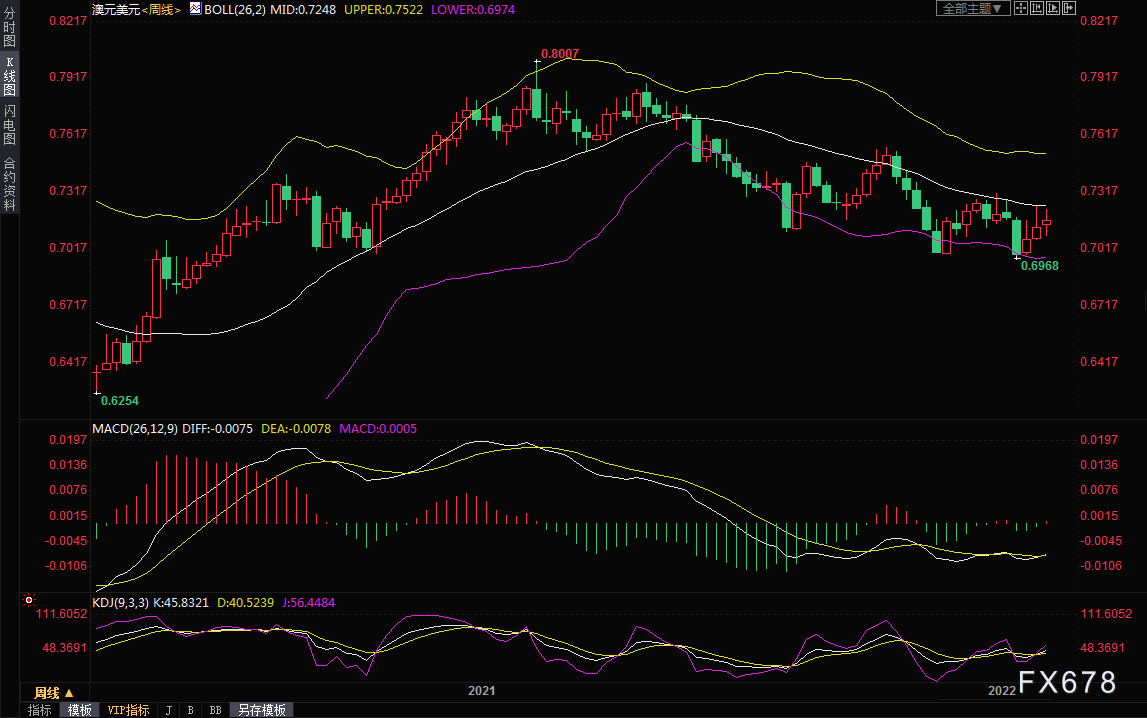1147x718 pixels.
Task: Click the 0.8007 high price marker
Action: click(x=560, y=53)
